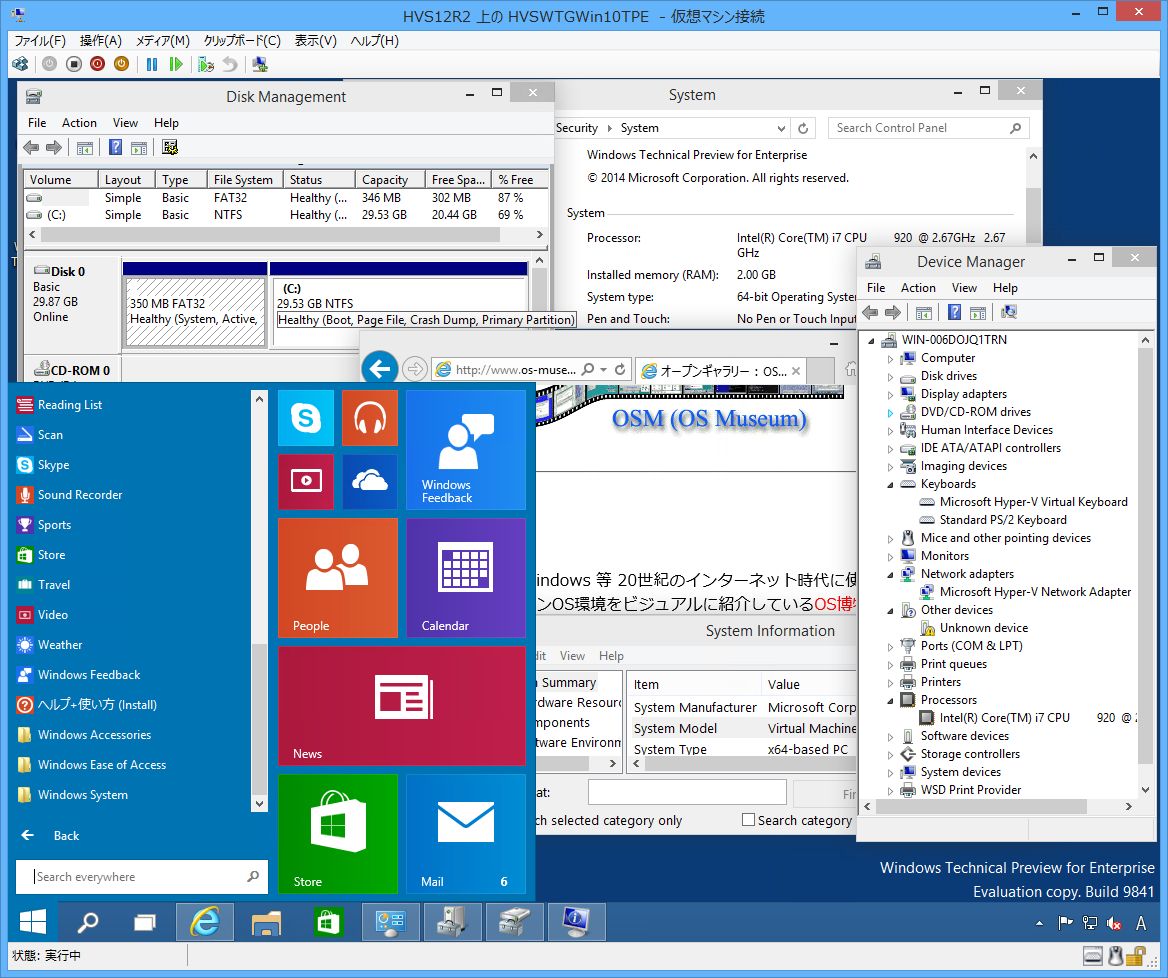Click Back arrow in Disk Management toolbar
The image size is (1168, 978).
pyautogui.click(x=31, y=147)
